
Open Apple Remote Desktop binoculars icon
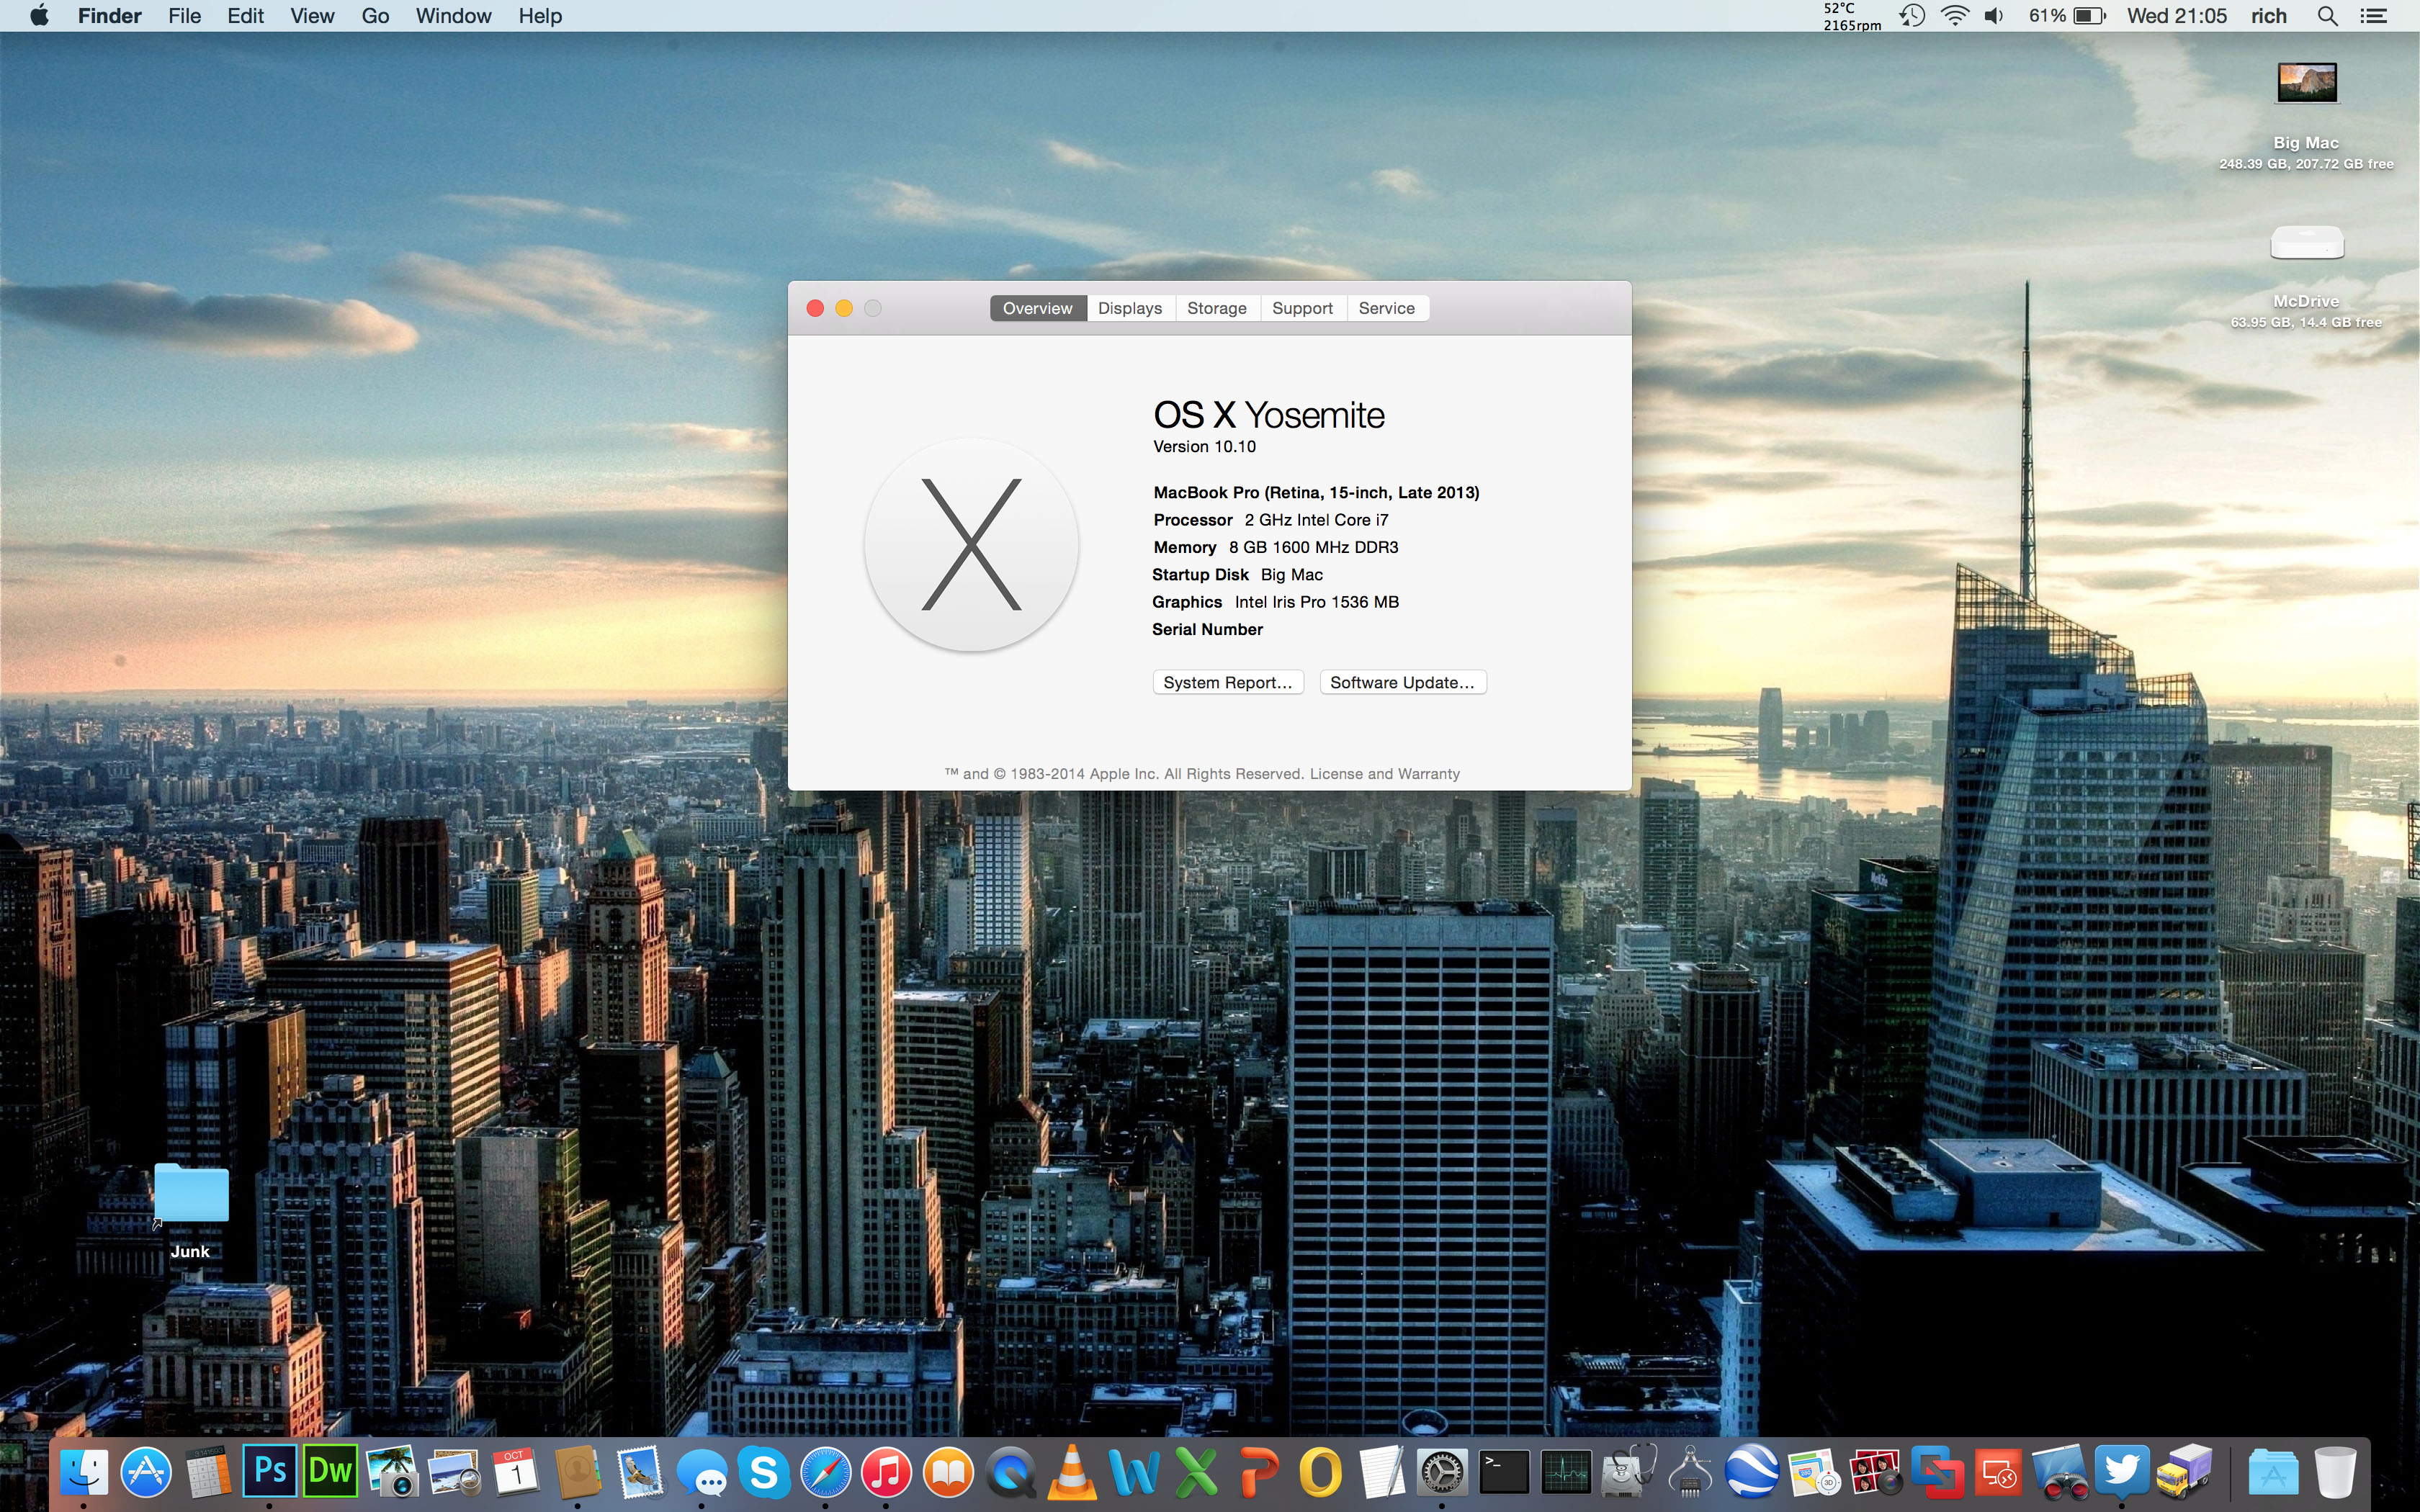(2060, 1472)
